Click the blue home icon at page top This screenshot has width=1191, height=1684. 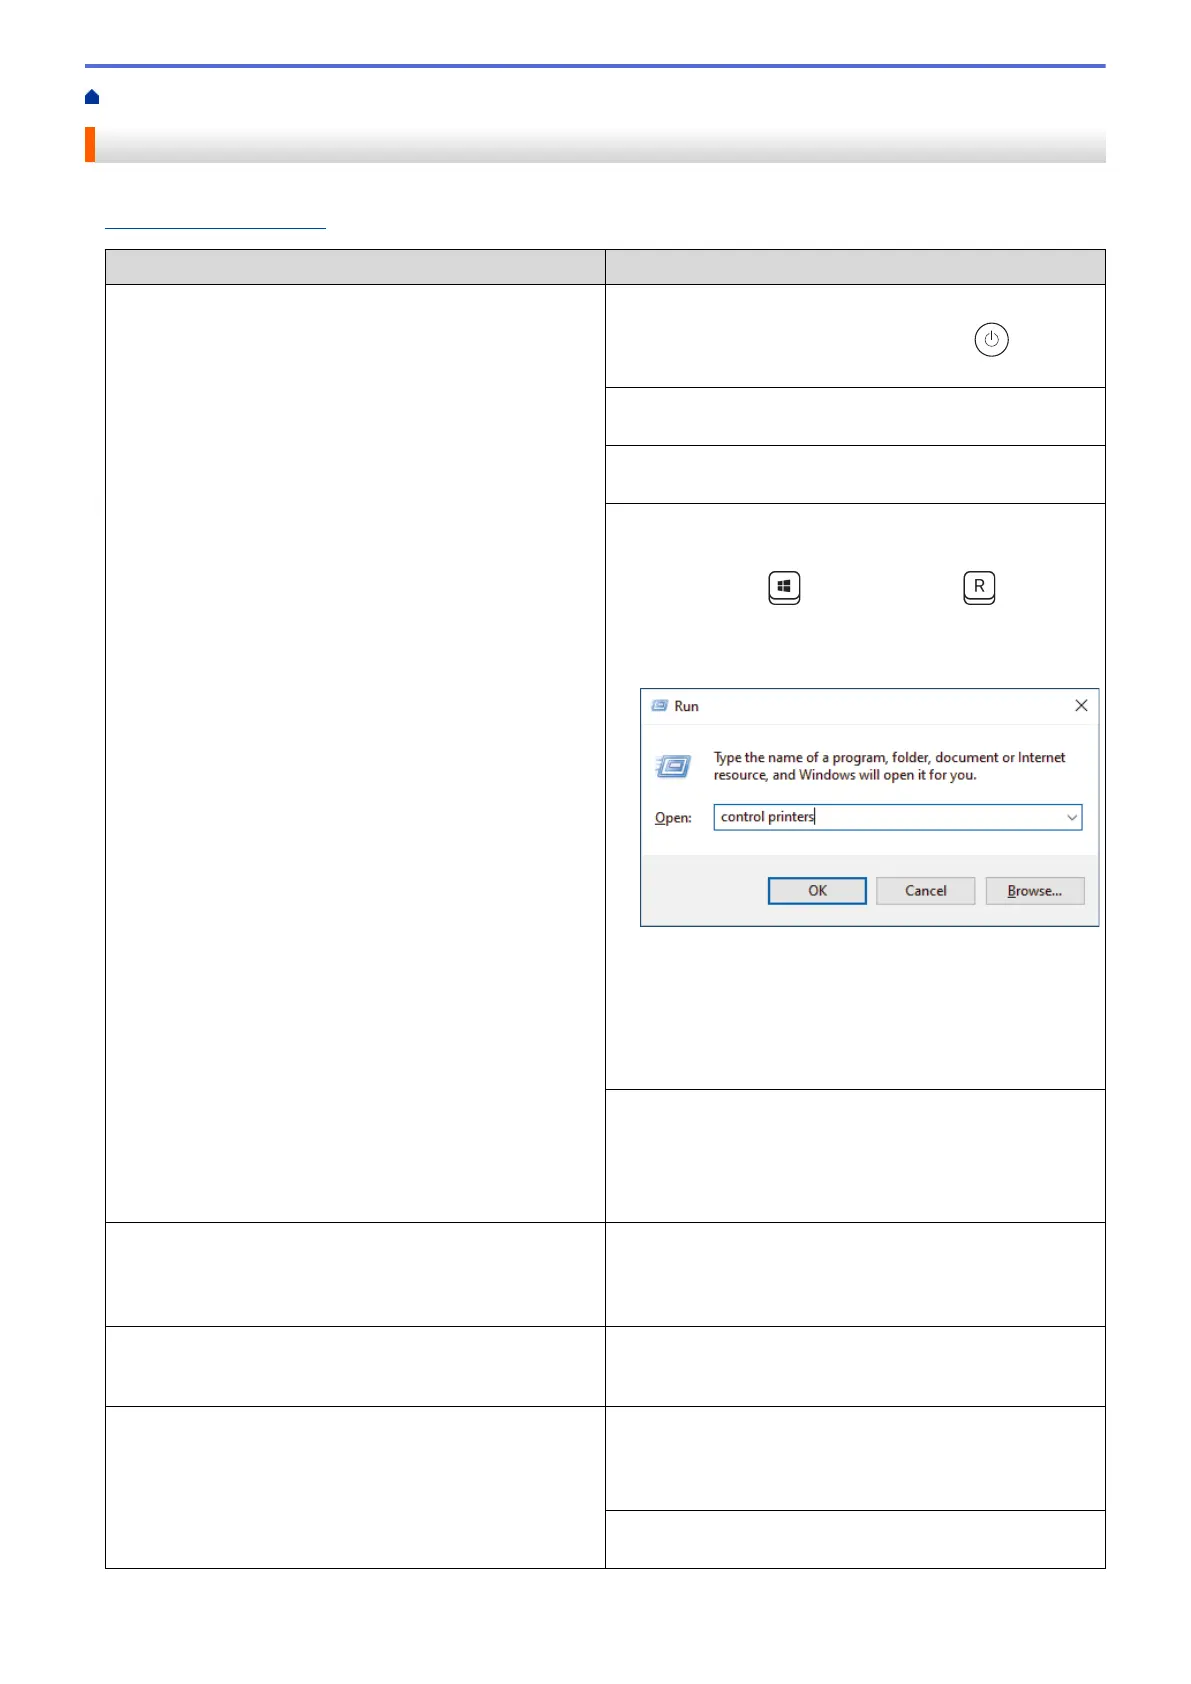[x=92, y=97]
